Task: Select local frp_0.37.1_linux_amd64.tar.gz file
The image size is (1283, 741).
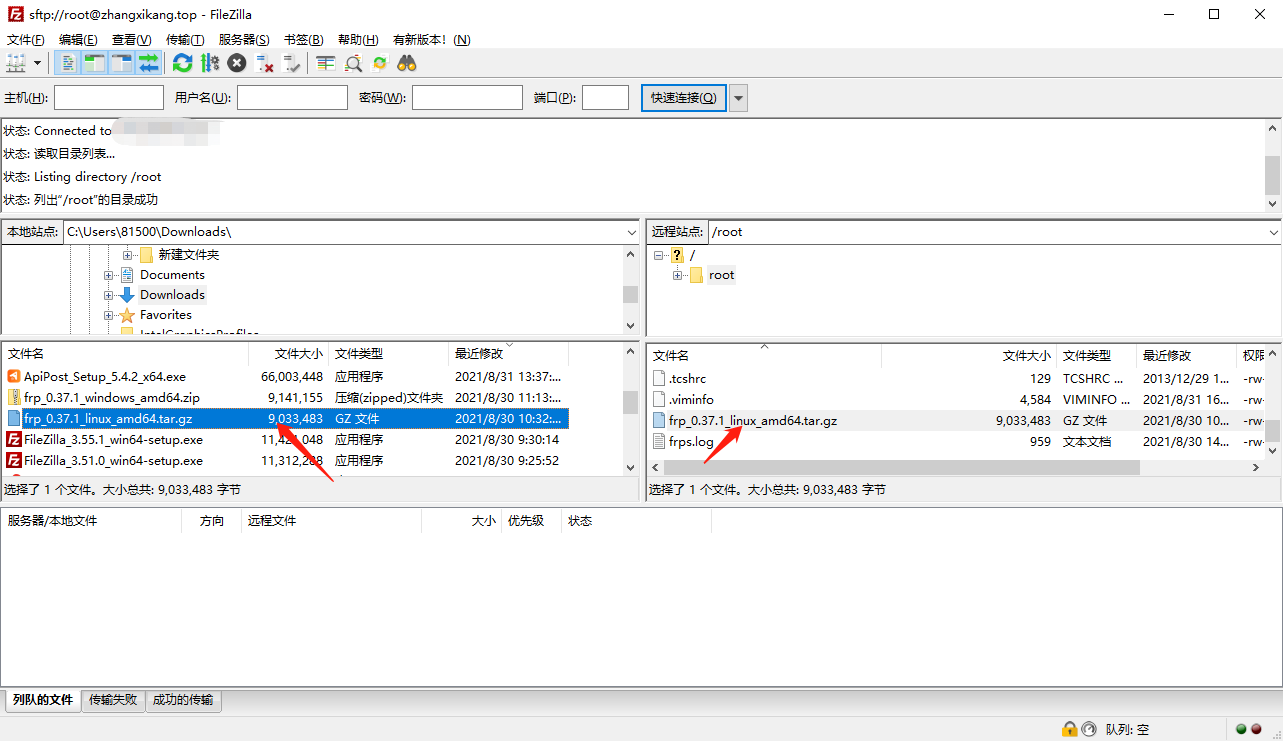Action: (286, 419)
